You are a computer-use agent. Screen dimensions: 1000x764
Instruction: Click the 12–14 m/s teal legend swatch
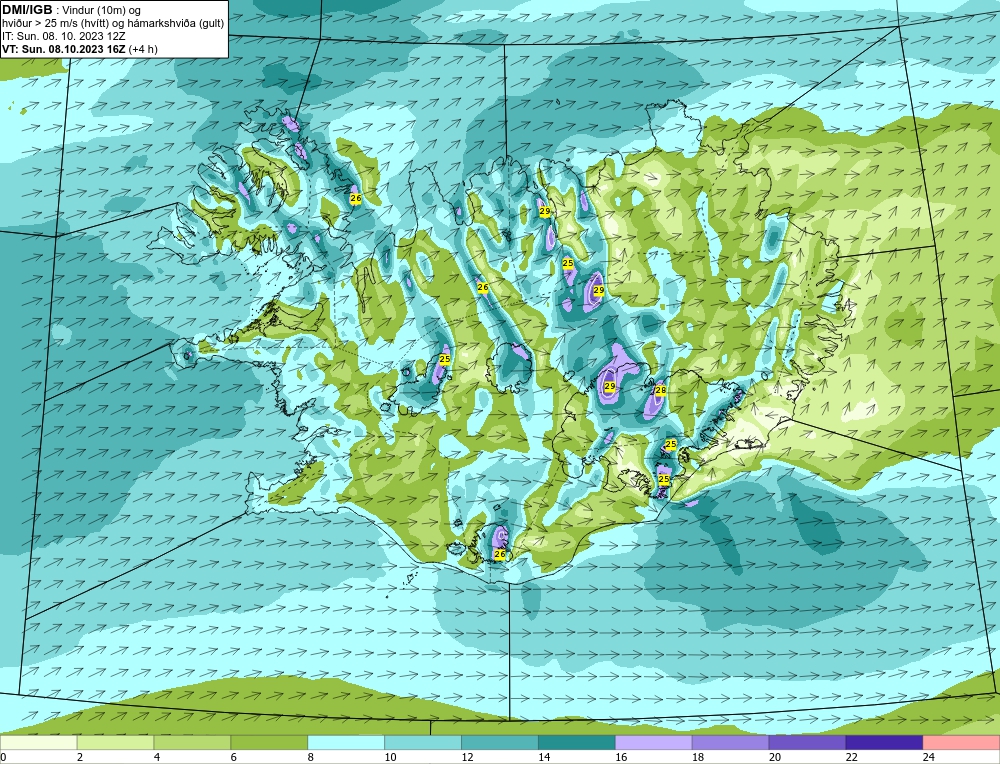[x=499, y=742]
